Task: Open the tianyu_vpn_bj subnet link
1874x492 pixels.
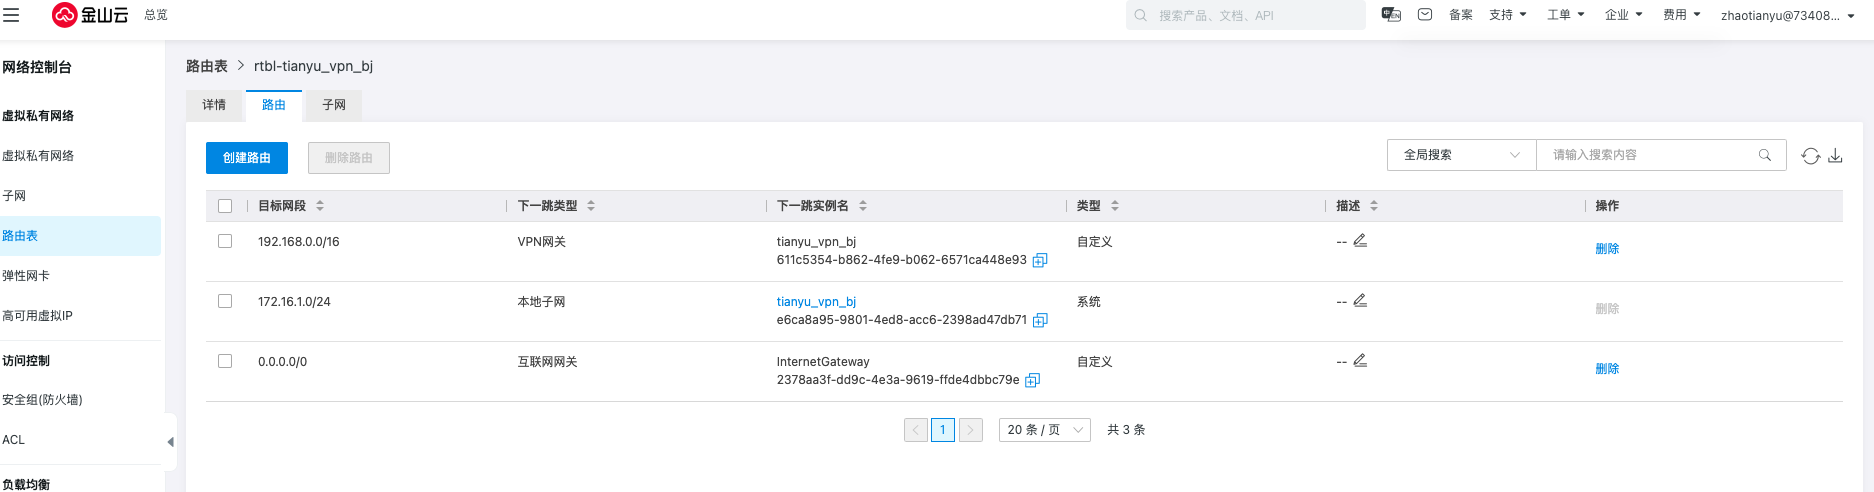Action: pos(816,302)
